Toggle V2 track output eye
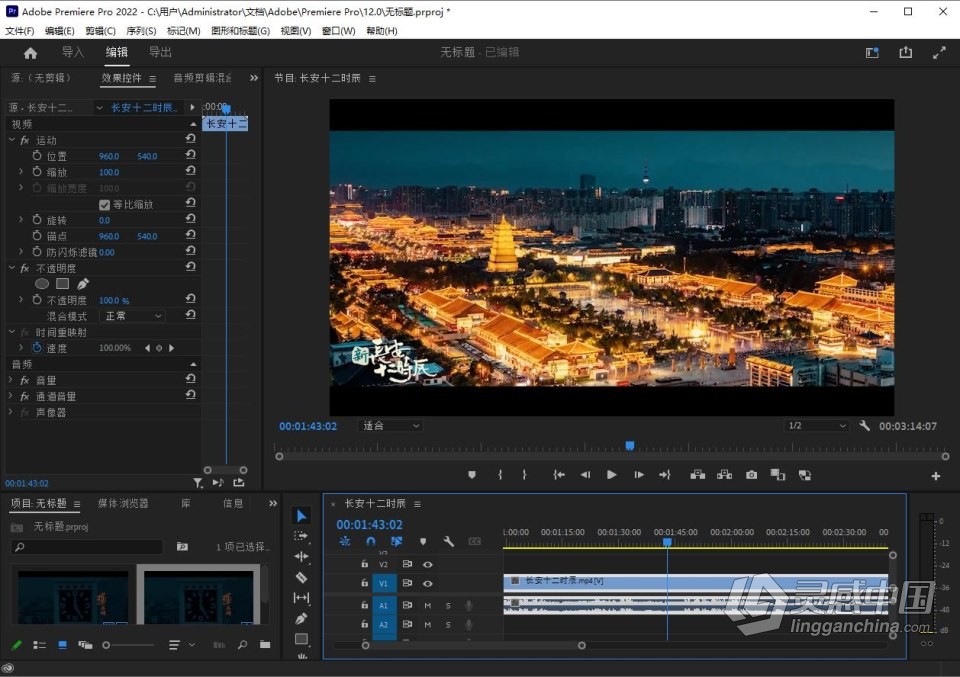The width and height of the screenshot is (960, 677). click(x=427, y=564)
